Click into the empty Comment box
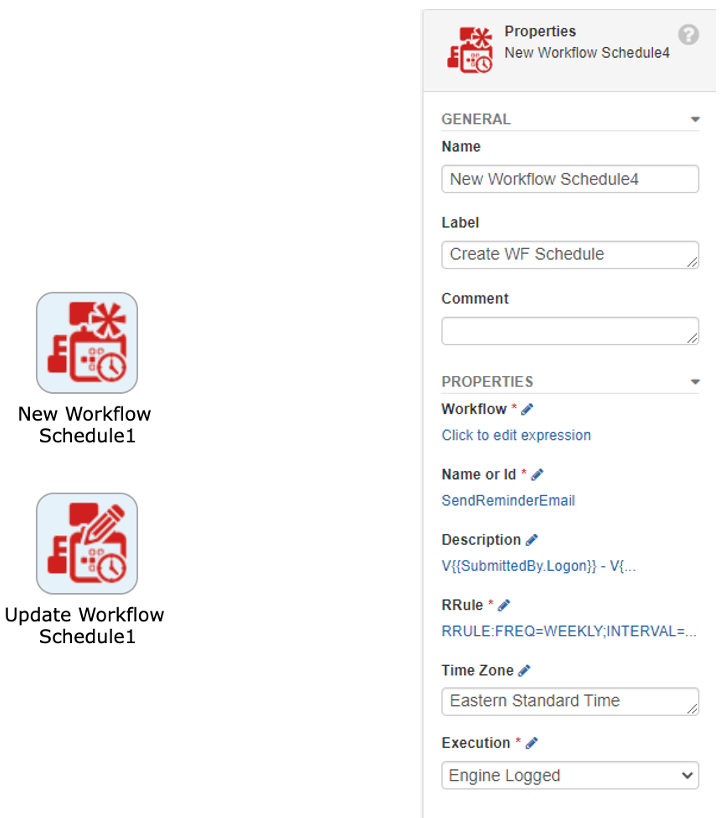720x818 pixels. [570, 331]
